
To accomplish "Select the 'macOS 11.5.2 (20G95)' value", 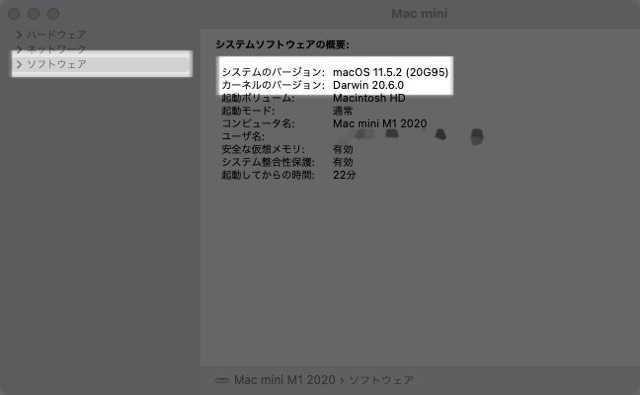I will coord(391,72).
